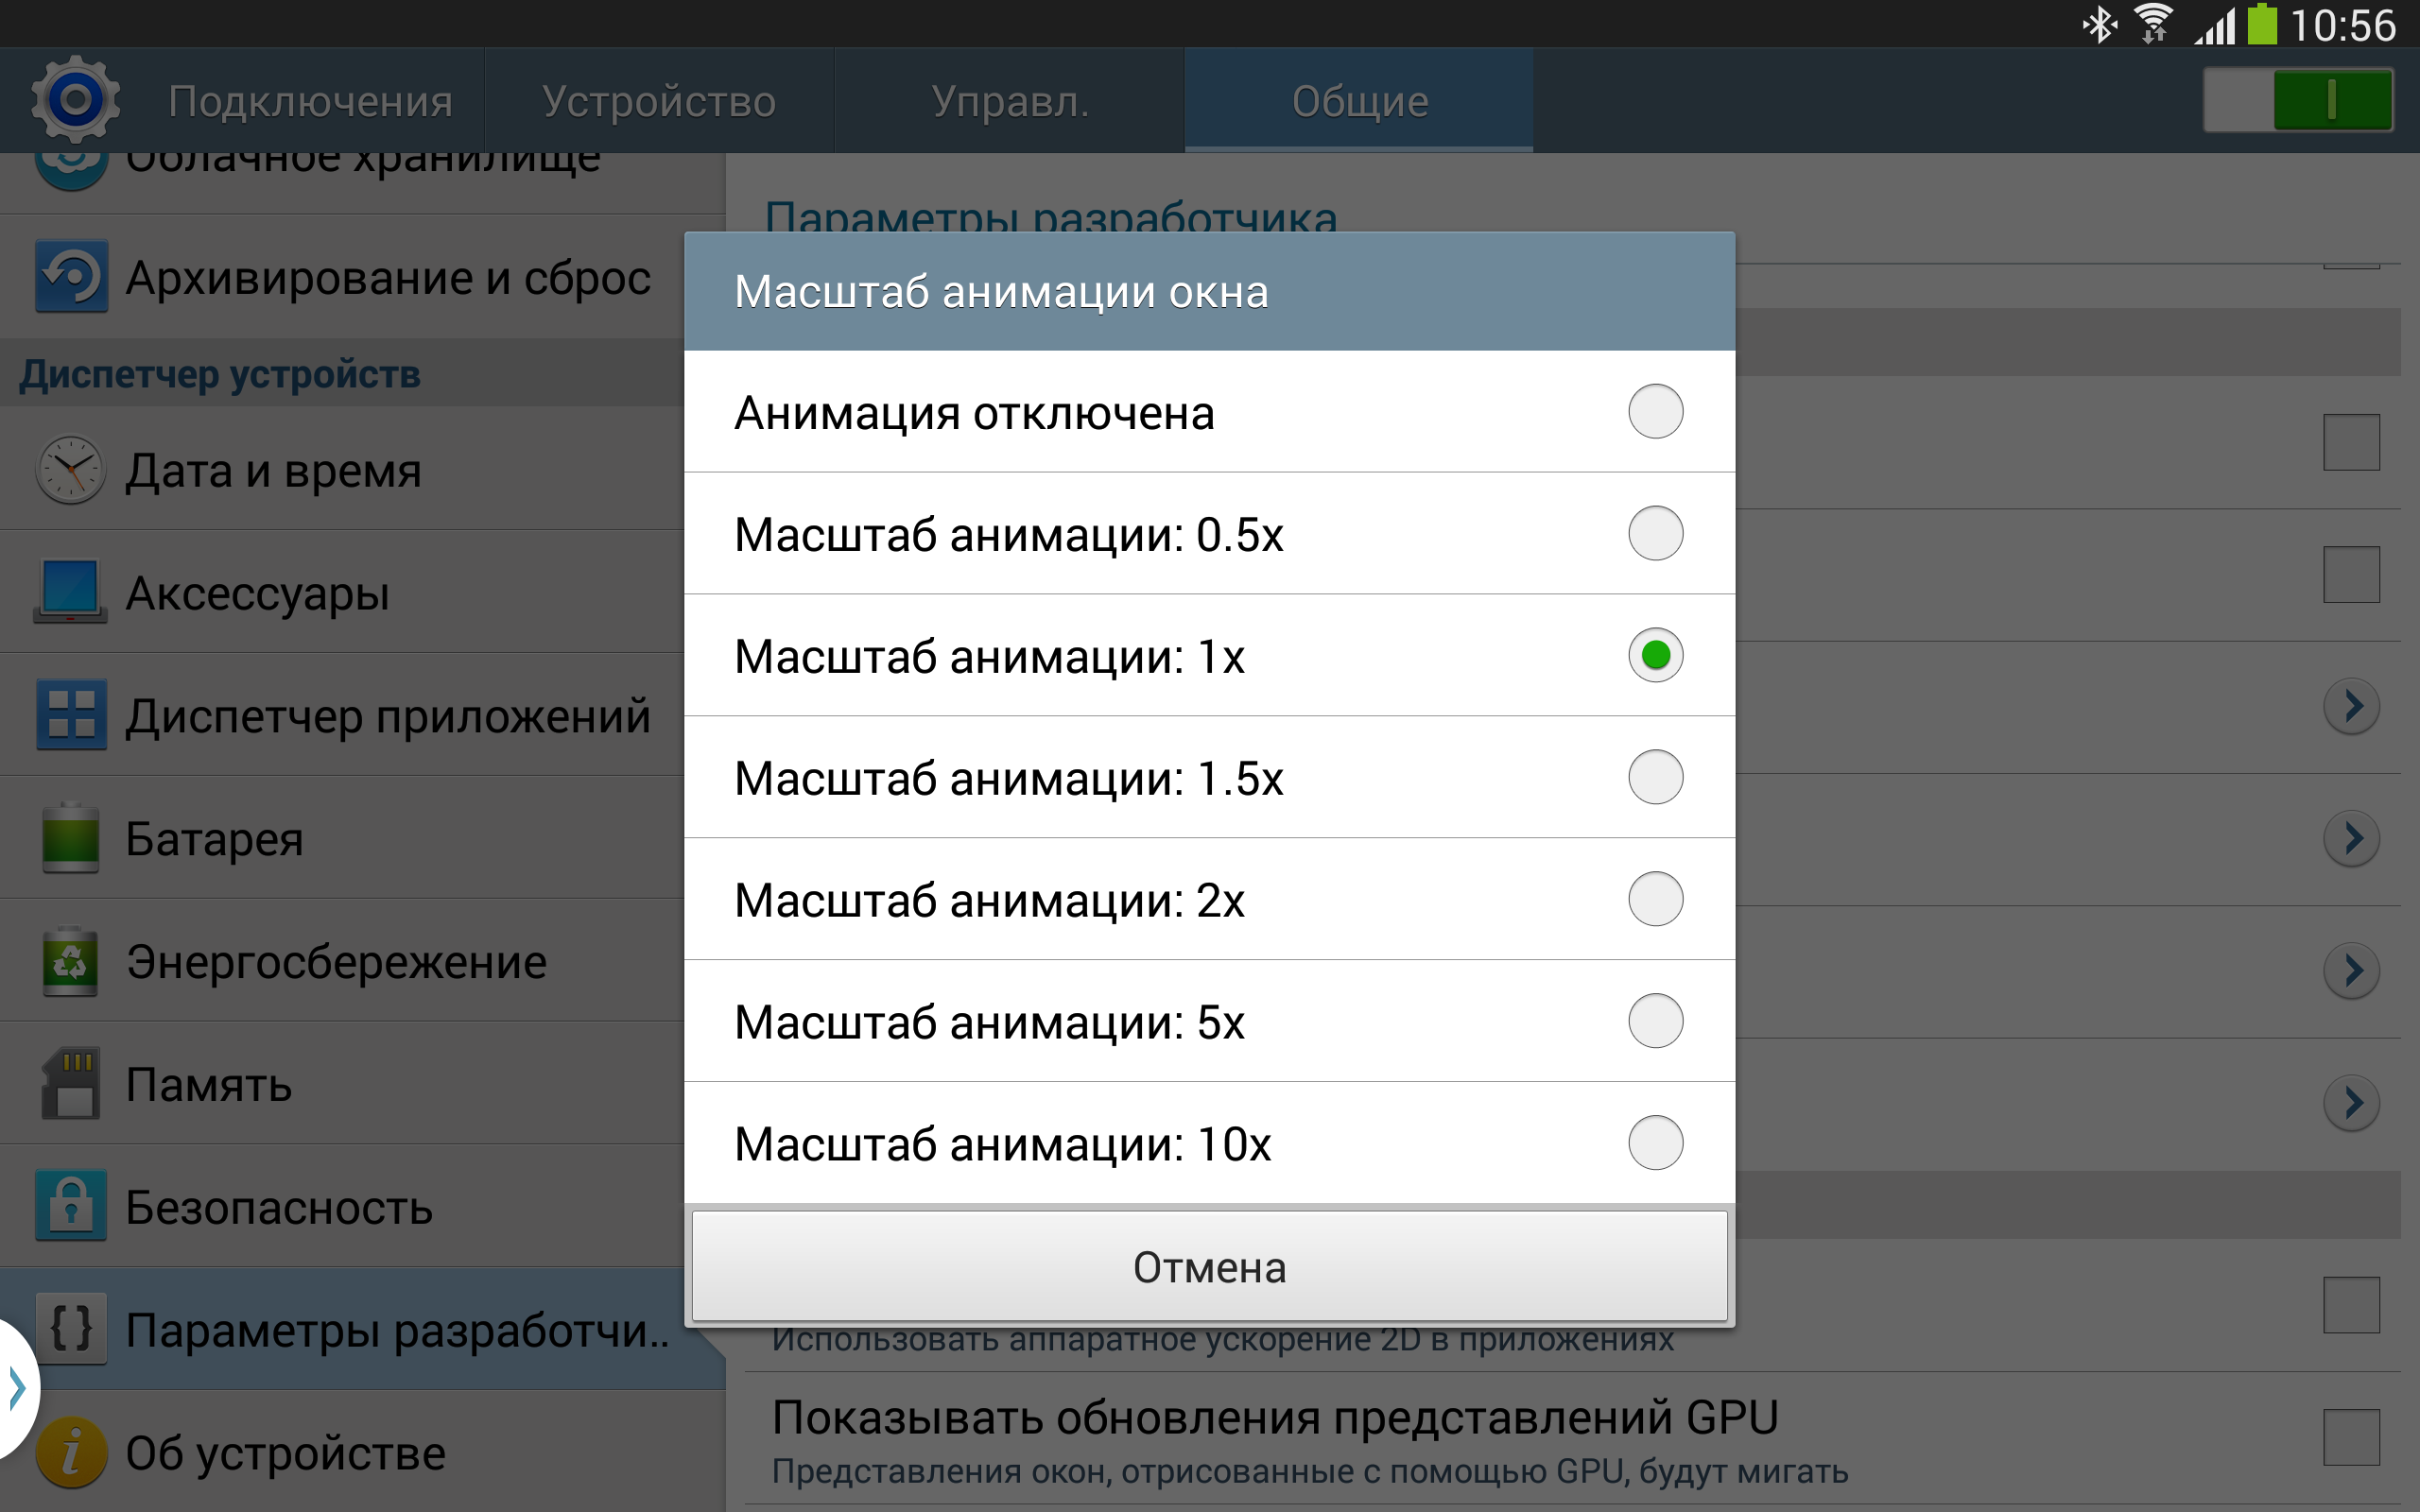Open the Security lock icon
The image size is (2420, 1512).
(71, 1206)
